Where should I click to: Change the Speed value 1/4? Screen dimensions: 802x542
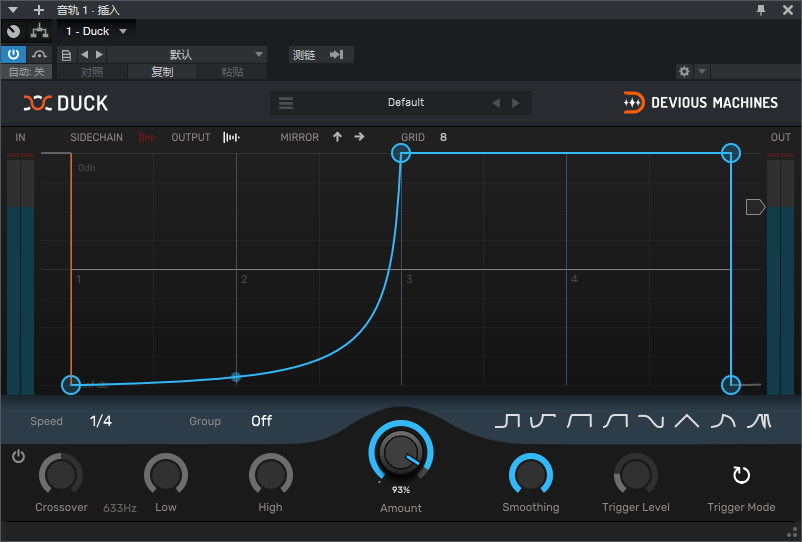101,421
